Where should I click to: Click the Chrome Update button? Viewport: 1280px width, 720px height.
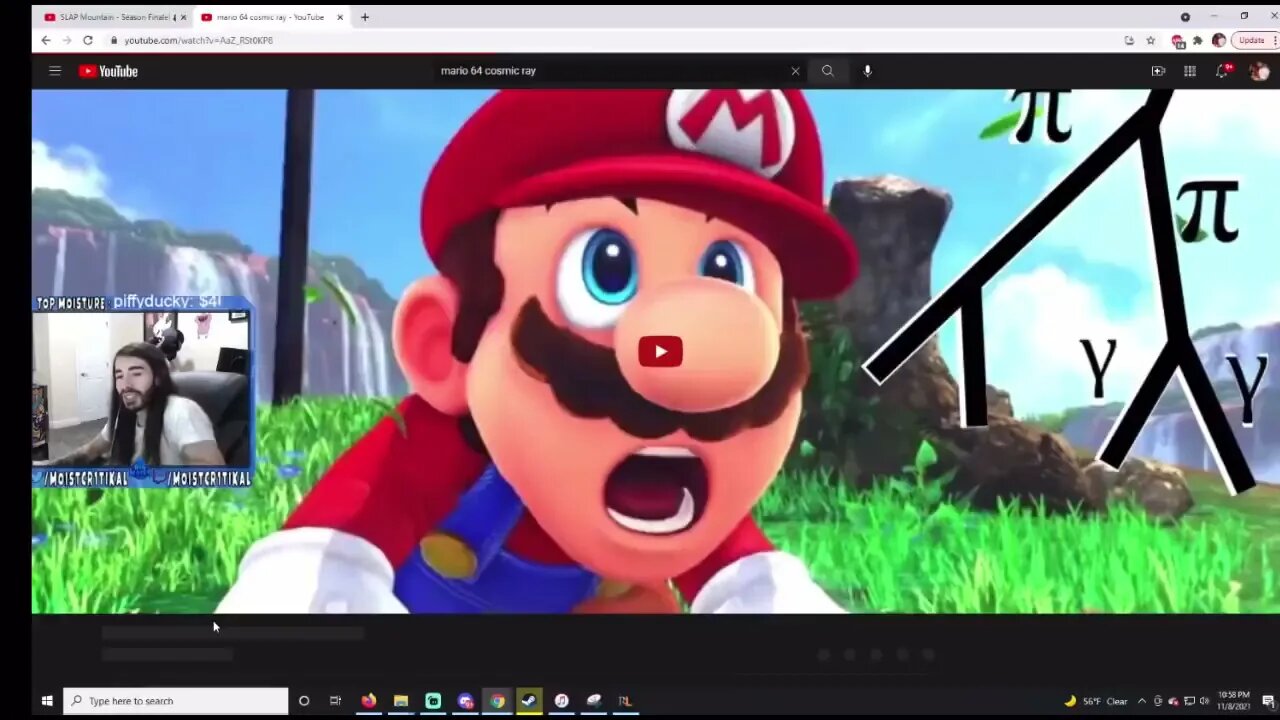(x=1253, y=40)
